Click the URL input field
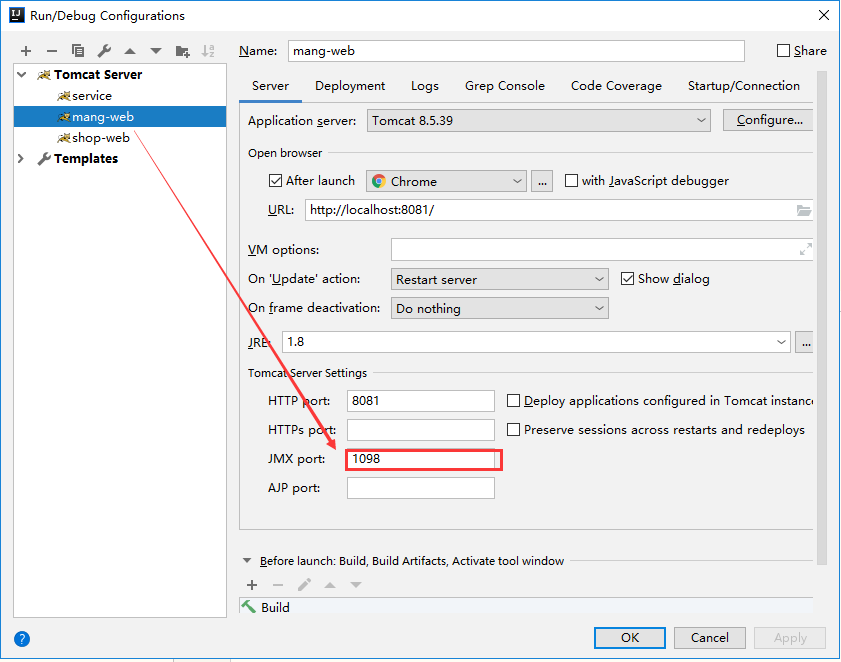The image size is (841, 662). (x=558, y=210)
